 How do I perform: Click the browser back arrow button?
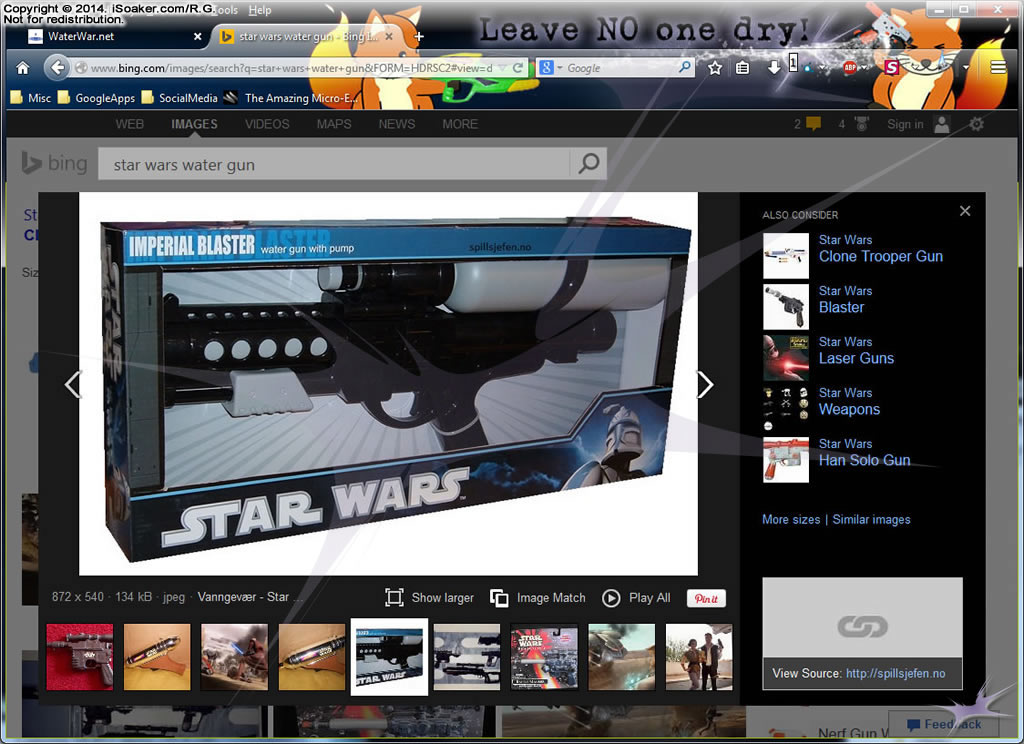(57, 67)
